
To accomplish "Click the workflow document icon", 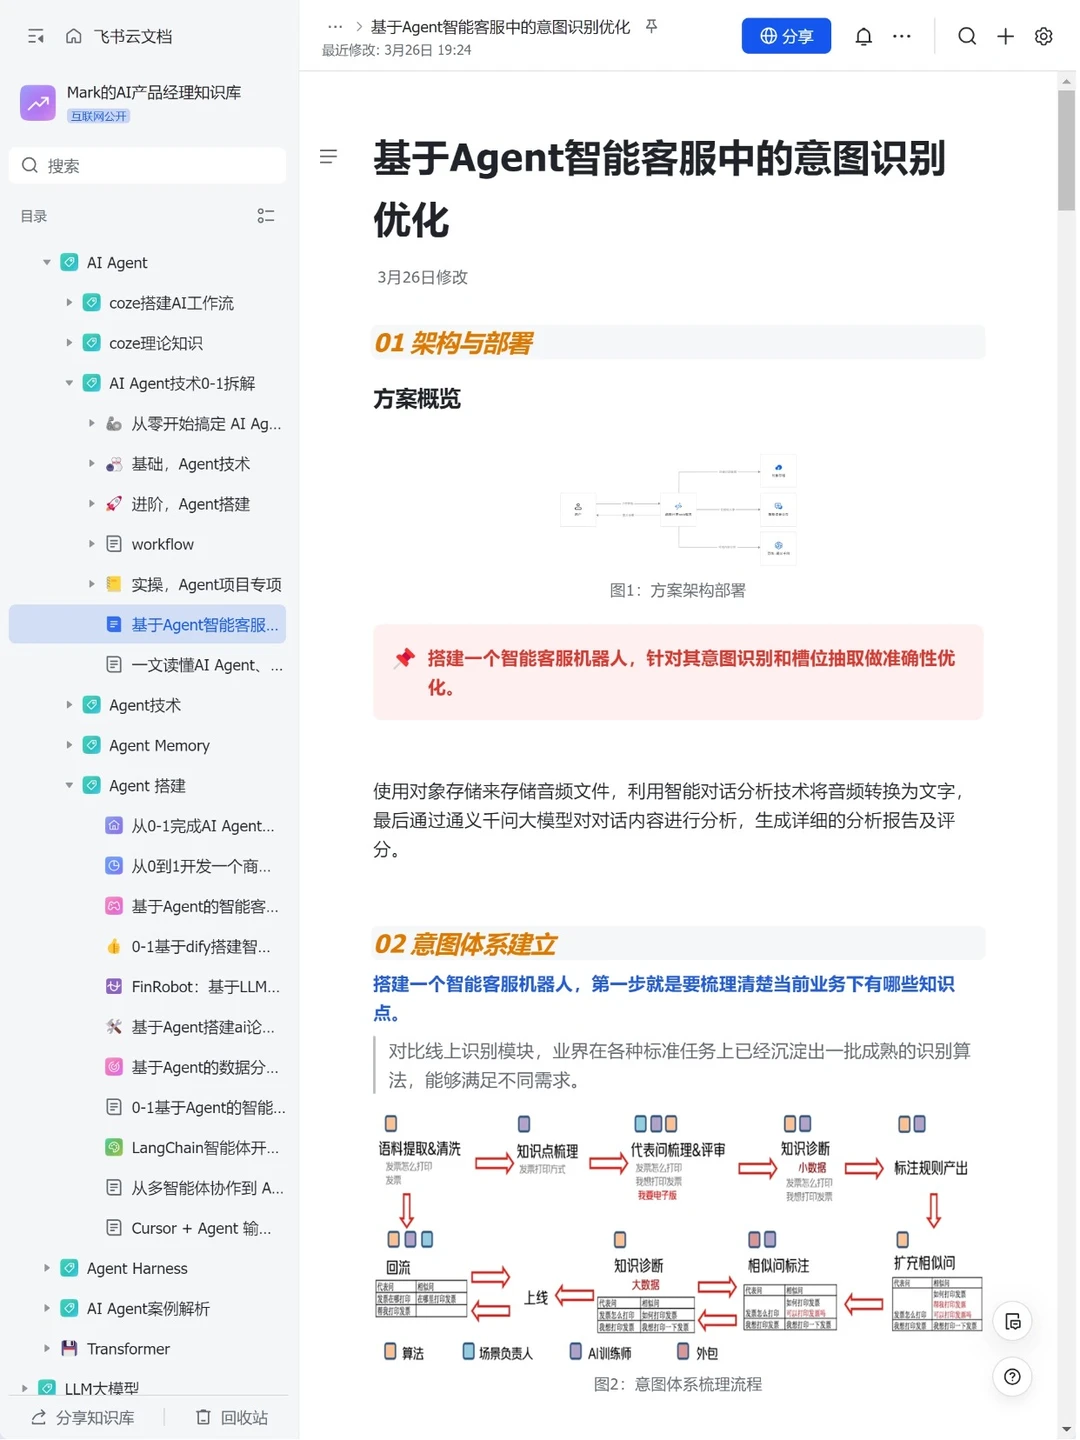I will (x=114, y=544).
